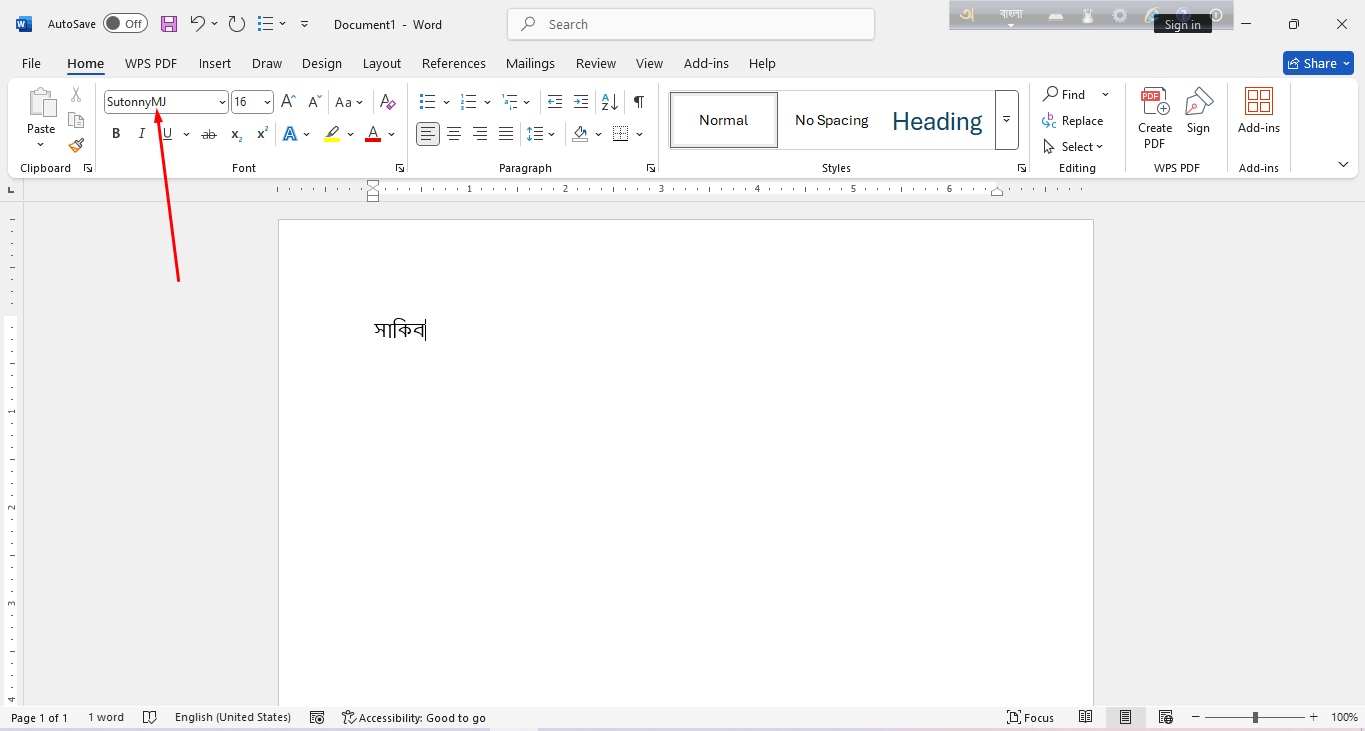Open the Insert tab
1365x731 pixels.
pos(215,63)
